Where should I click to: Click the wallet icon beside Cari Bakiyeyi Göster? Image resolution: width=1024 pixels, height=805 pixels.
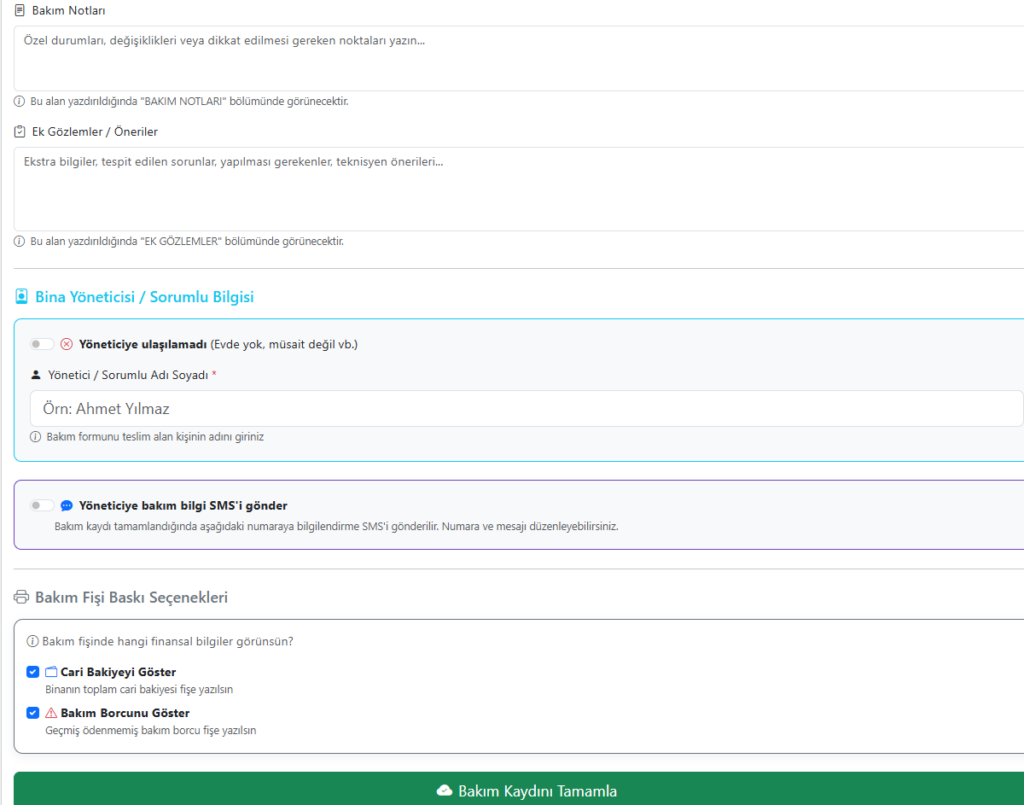51,672
